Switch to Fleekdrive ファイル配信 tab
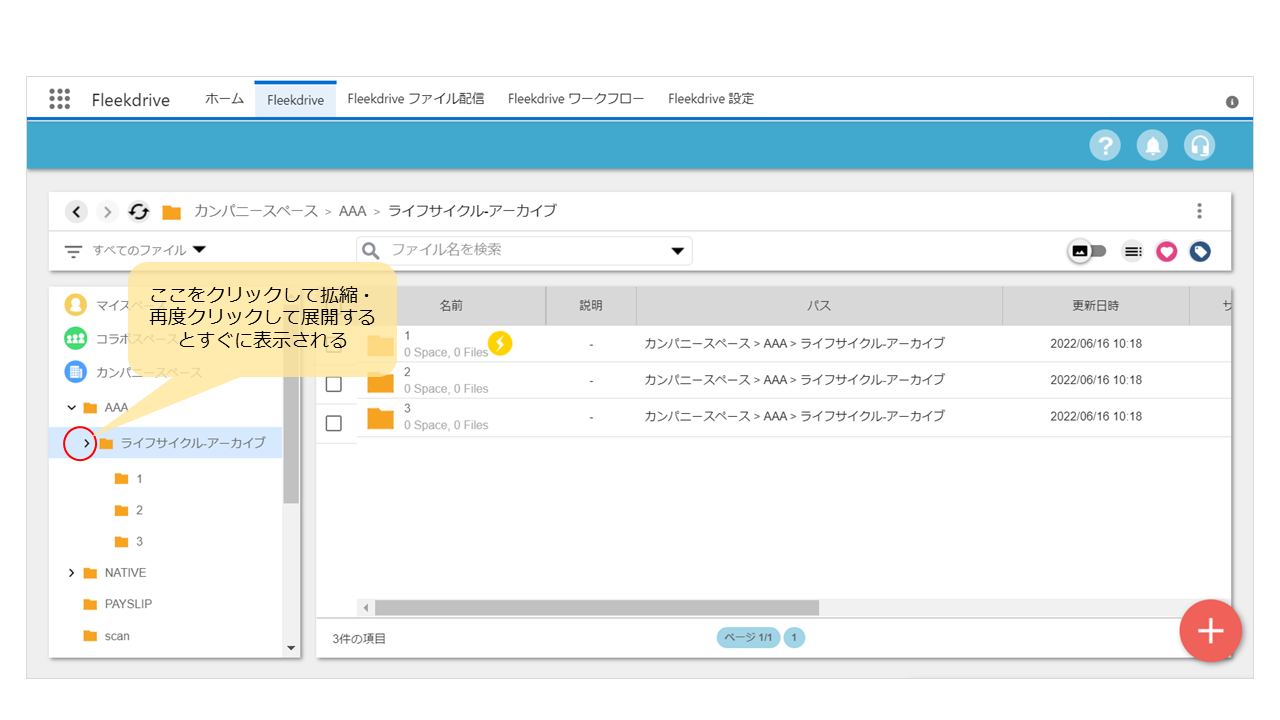Screen dimensions: 1280x720 click(415, 99)
